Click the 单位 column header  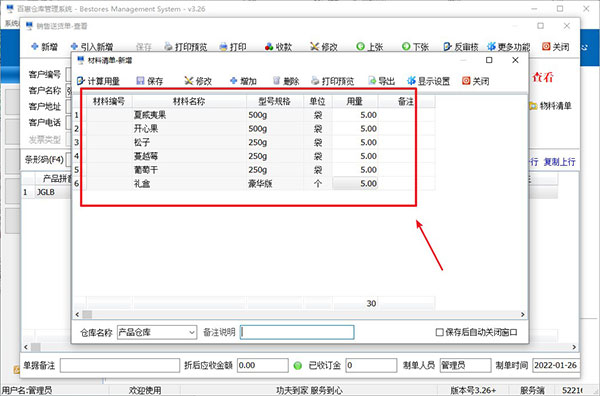[318, 101]
